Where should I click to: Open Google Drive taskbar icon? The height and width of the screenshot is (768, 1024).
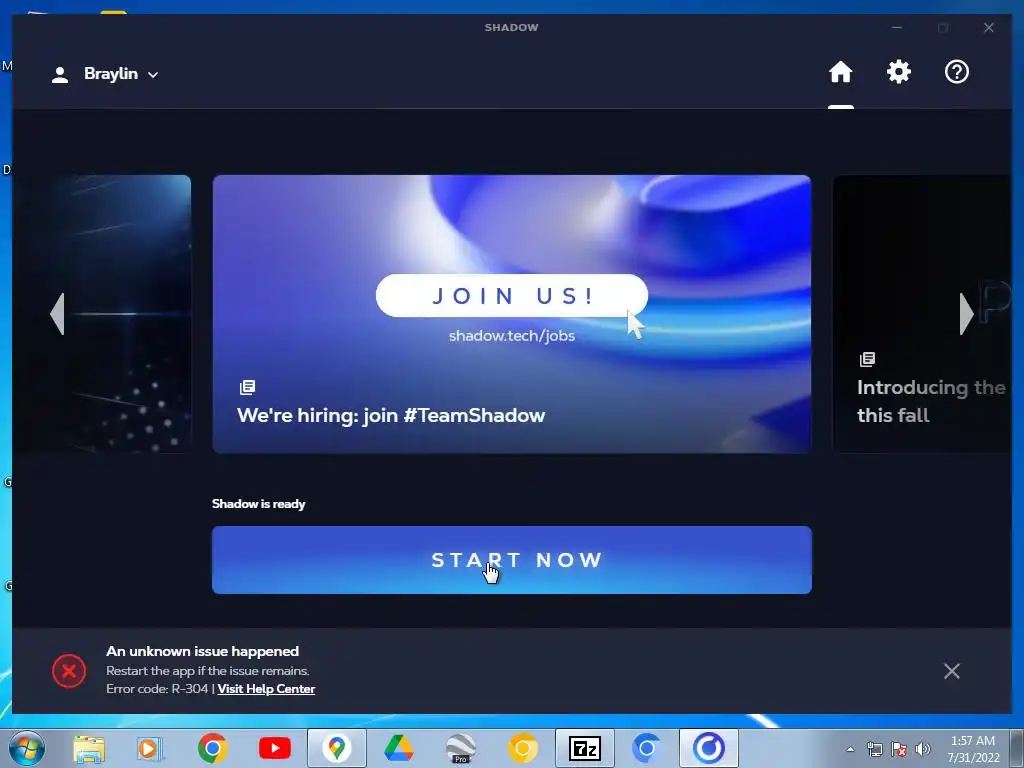click(x=398, y=748)
